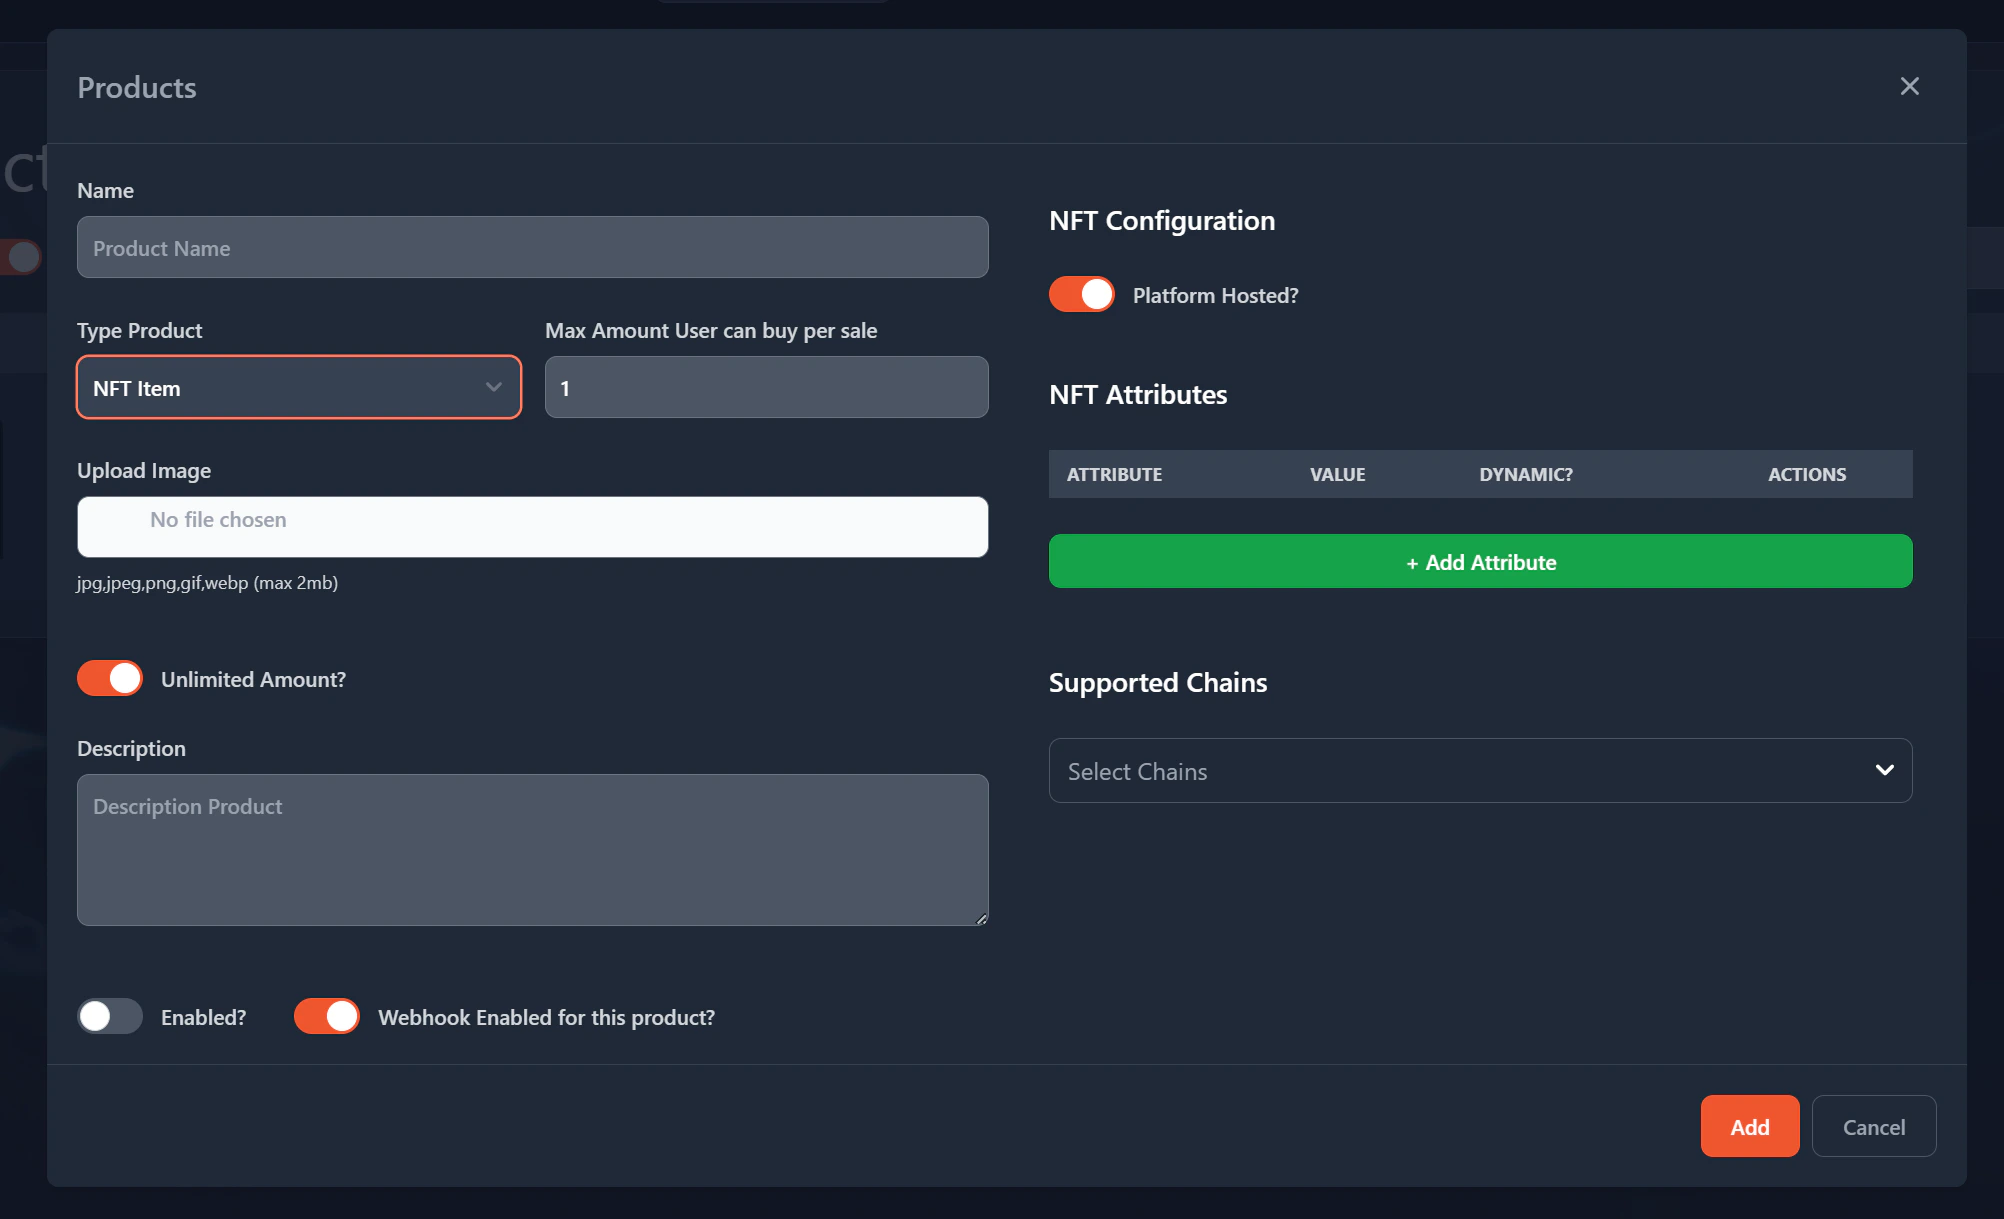Viewport: 2004px width, 1219px height.
Task: Turn off the Unlimited Amount toggle
Action: pyautogui.click(x=109, y=678)
